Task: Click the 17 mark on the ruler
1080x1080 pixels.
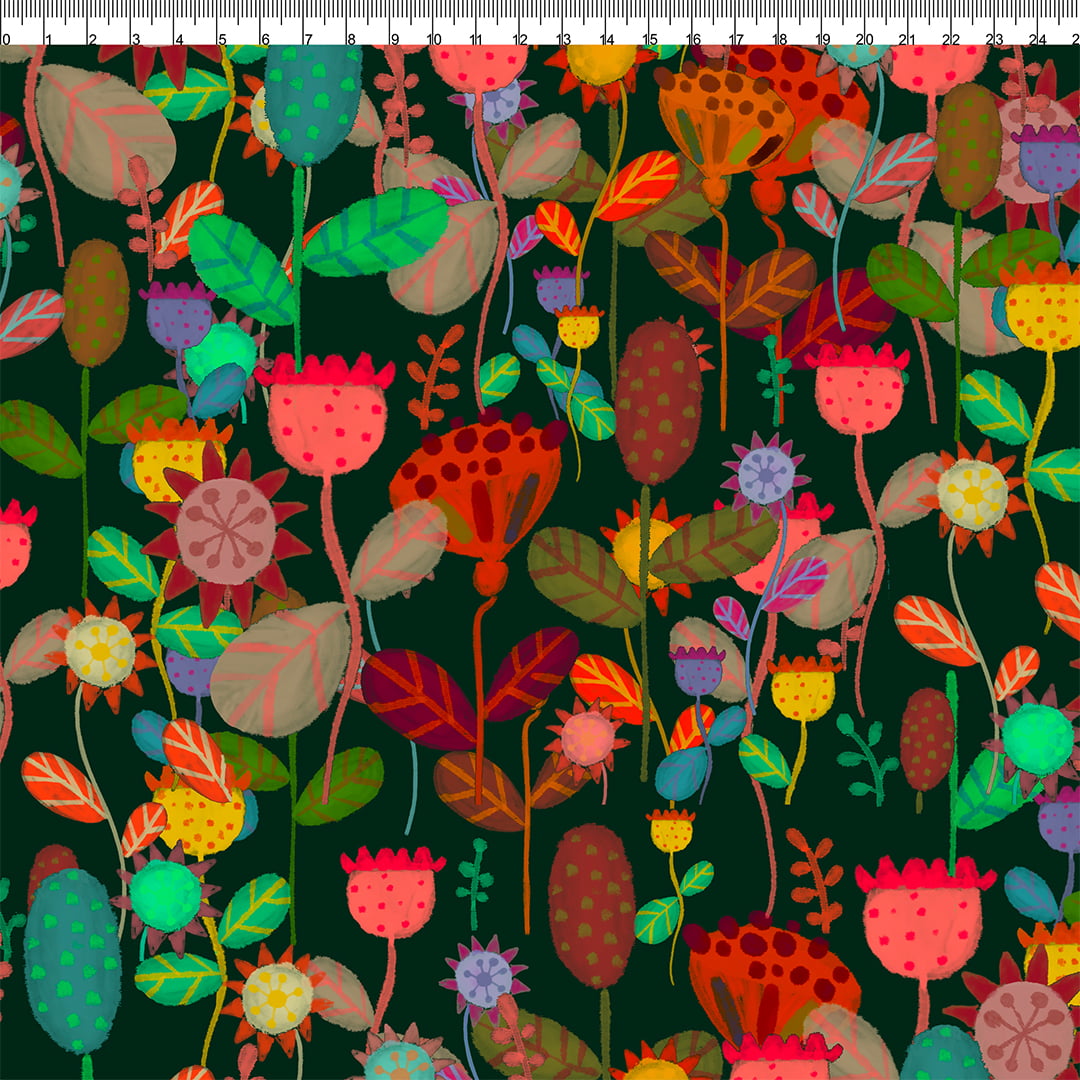Action: 736,39
